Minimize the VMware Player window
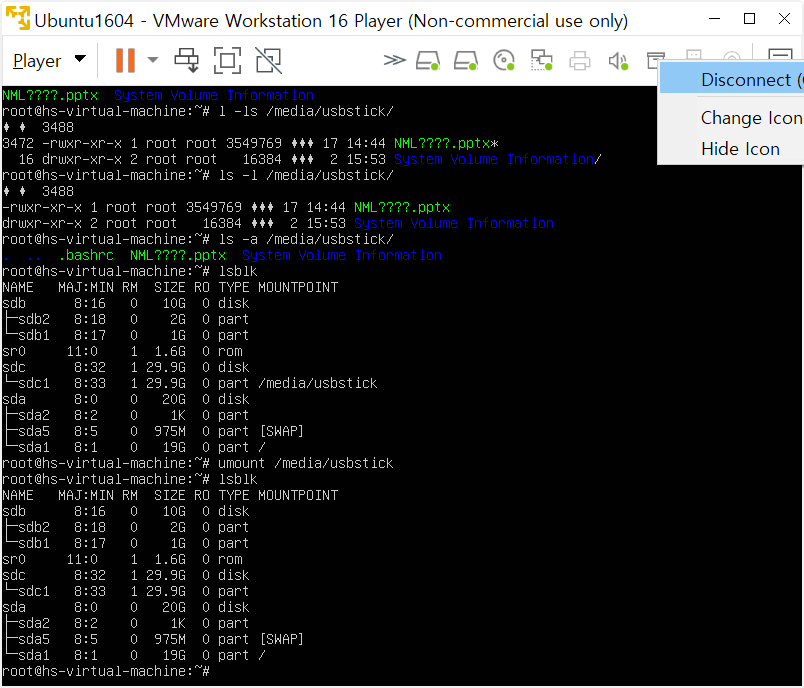 (714, 19)
